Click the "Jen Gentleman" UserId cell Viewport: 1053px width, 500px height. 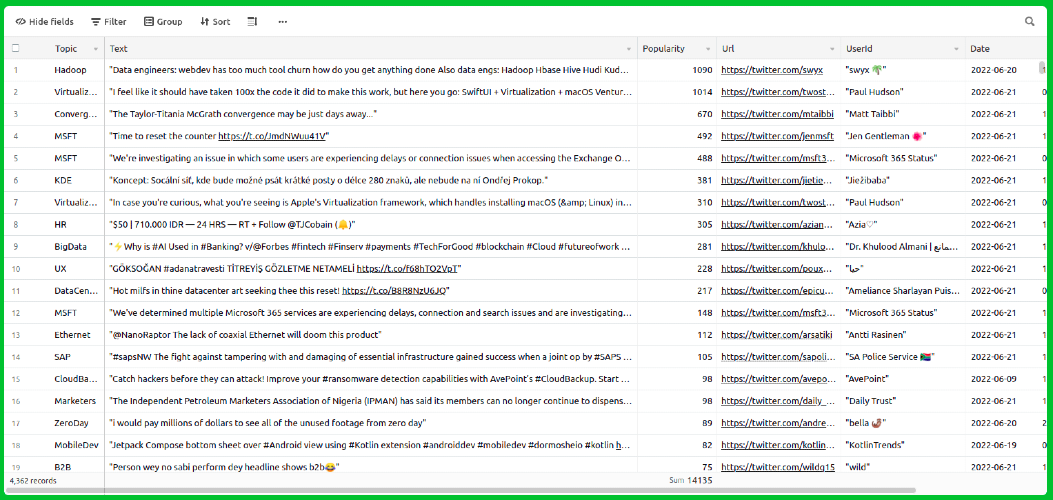903,136
